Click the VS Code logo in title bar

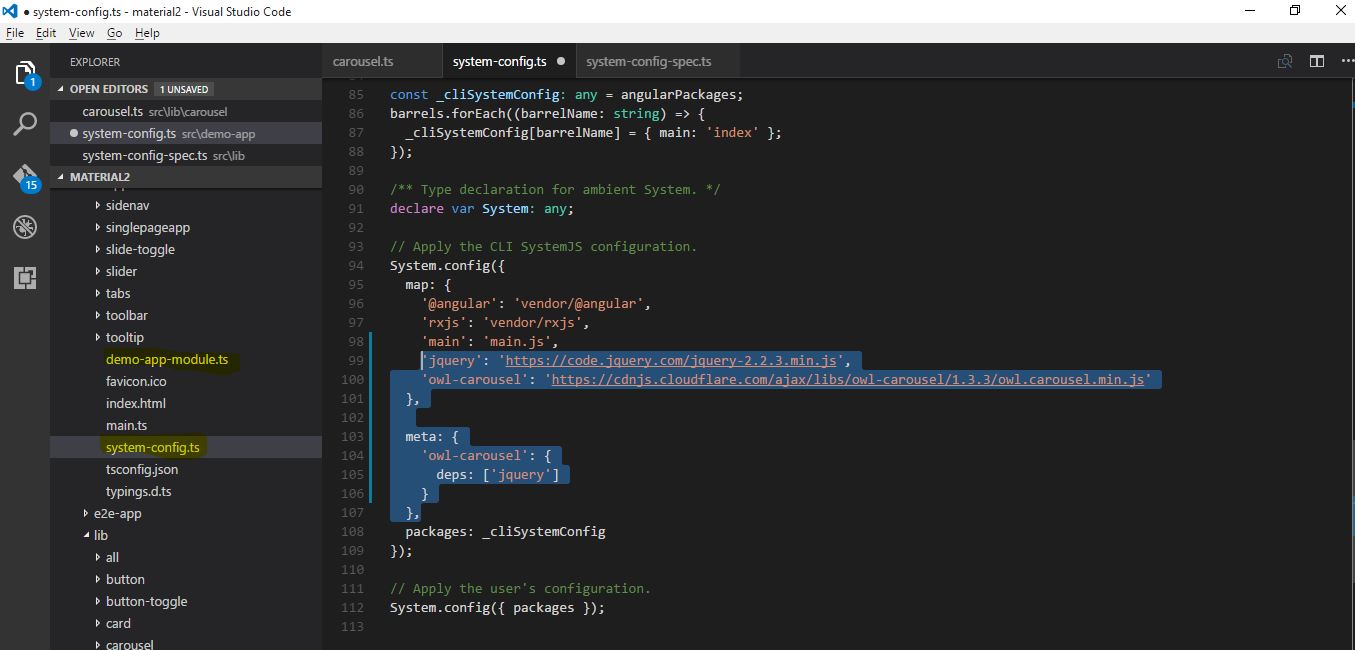(x=10, y=11)
